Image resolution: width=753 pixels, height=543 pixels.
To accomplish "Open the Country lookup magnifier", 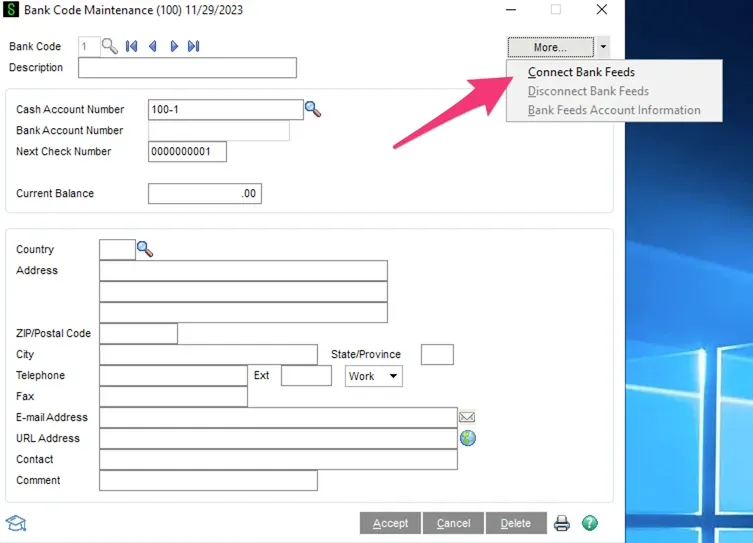I will pyautogui.click(x=145, y=249).
